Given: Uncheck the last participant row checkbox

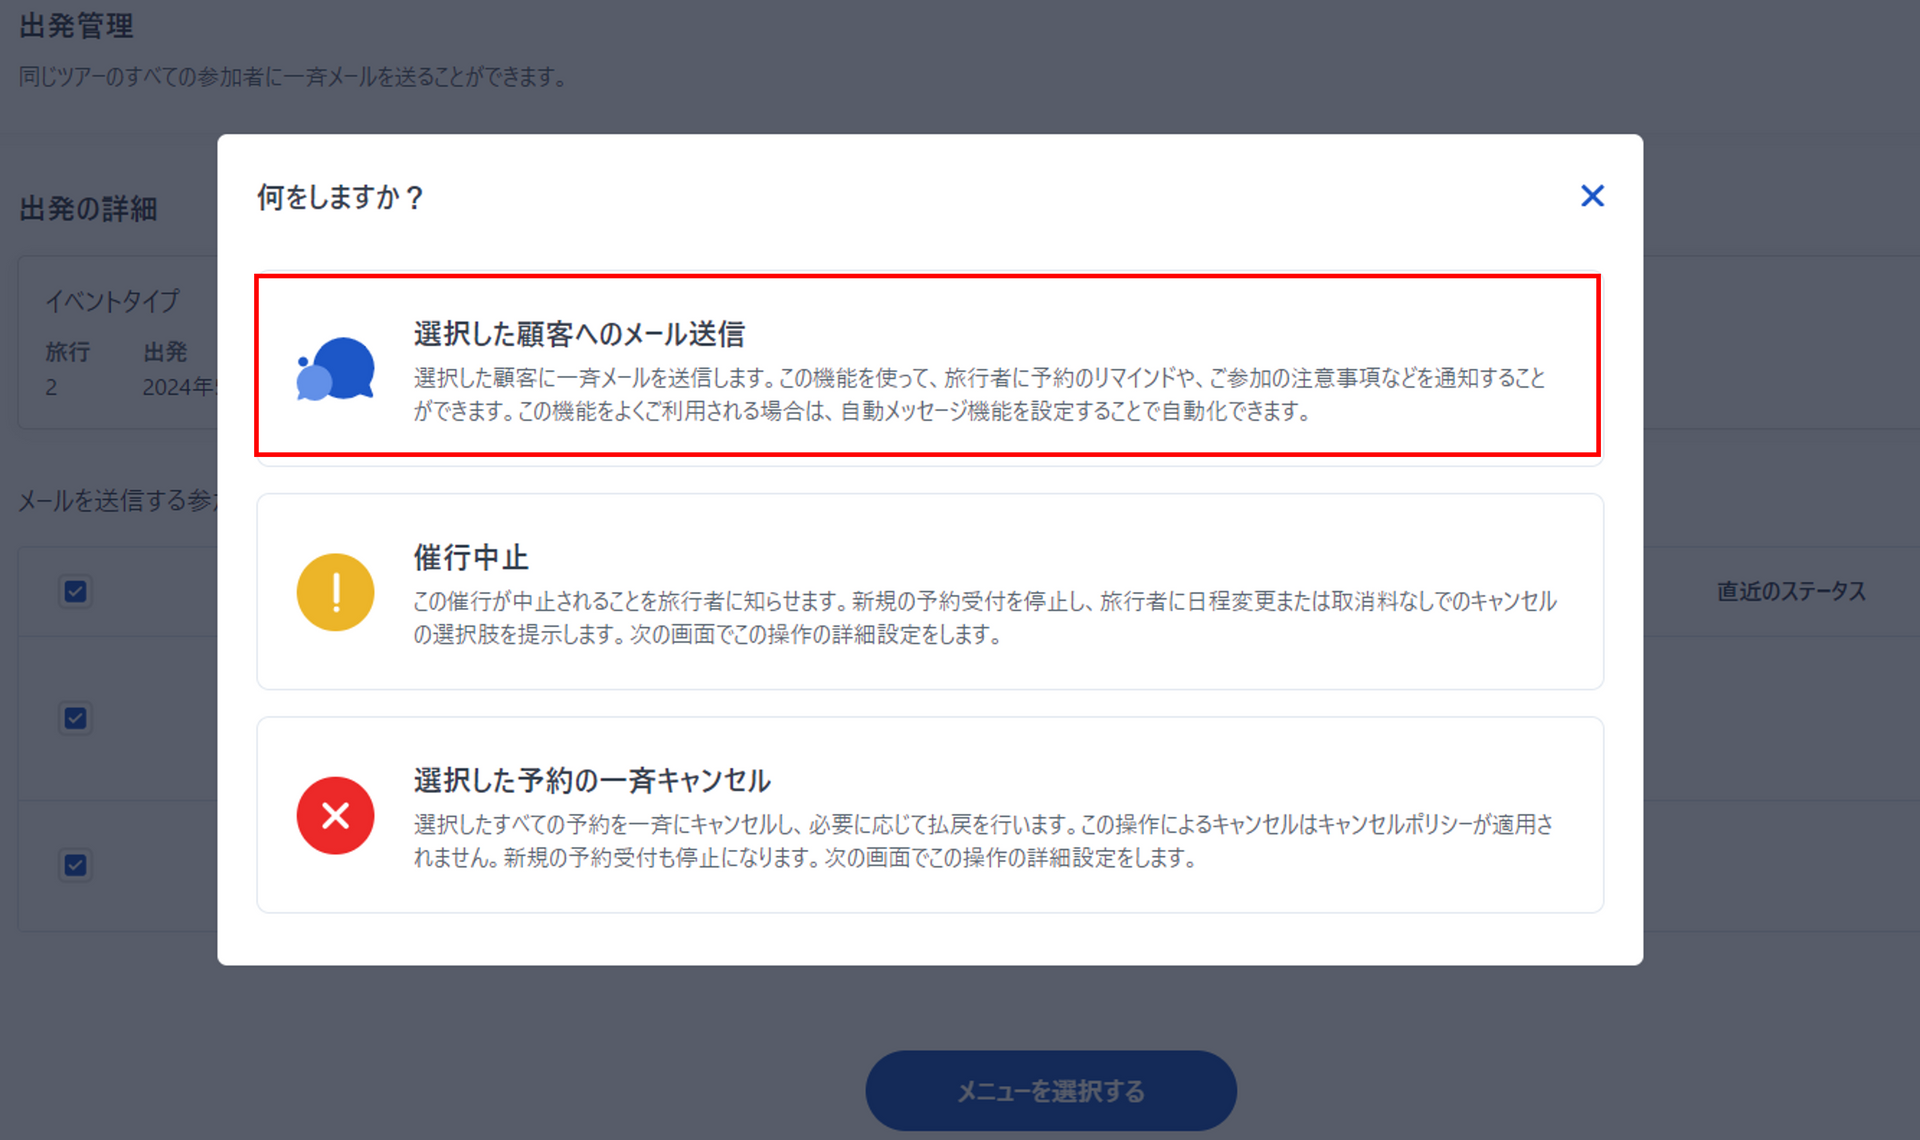Looking at the screenshot, I should [76, 864].
